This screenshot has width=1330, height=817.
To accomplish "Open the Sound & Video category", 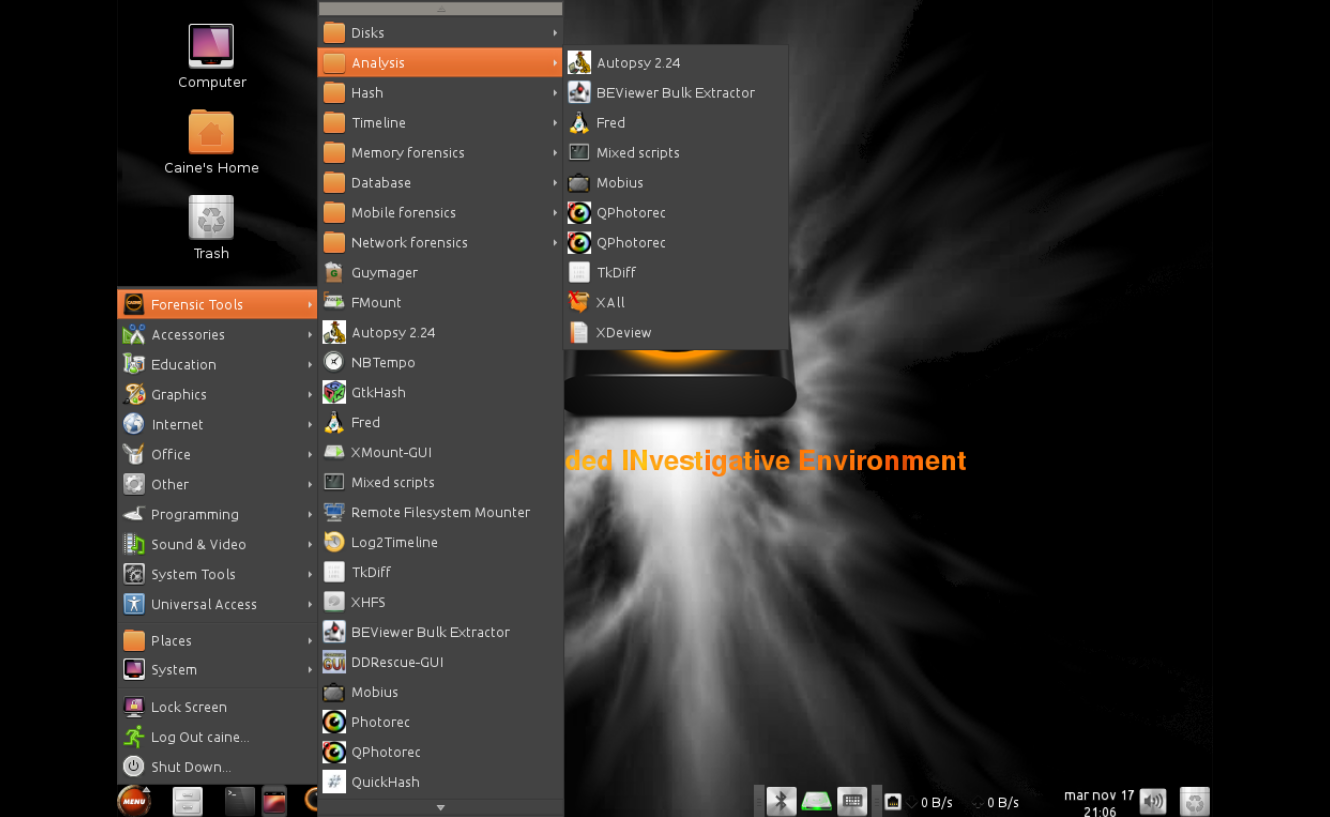I will click(x=217, y=544).
